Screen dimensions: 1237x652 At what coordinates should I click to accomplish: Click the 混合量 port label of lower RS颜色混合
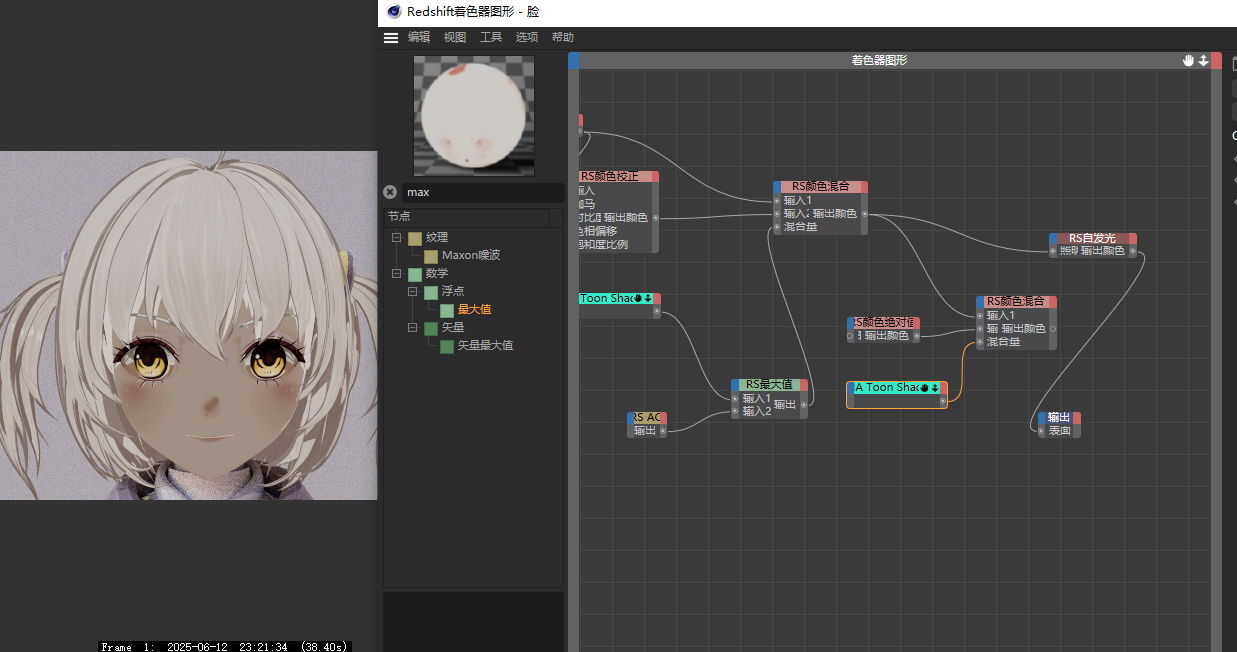1003,342
